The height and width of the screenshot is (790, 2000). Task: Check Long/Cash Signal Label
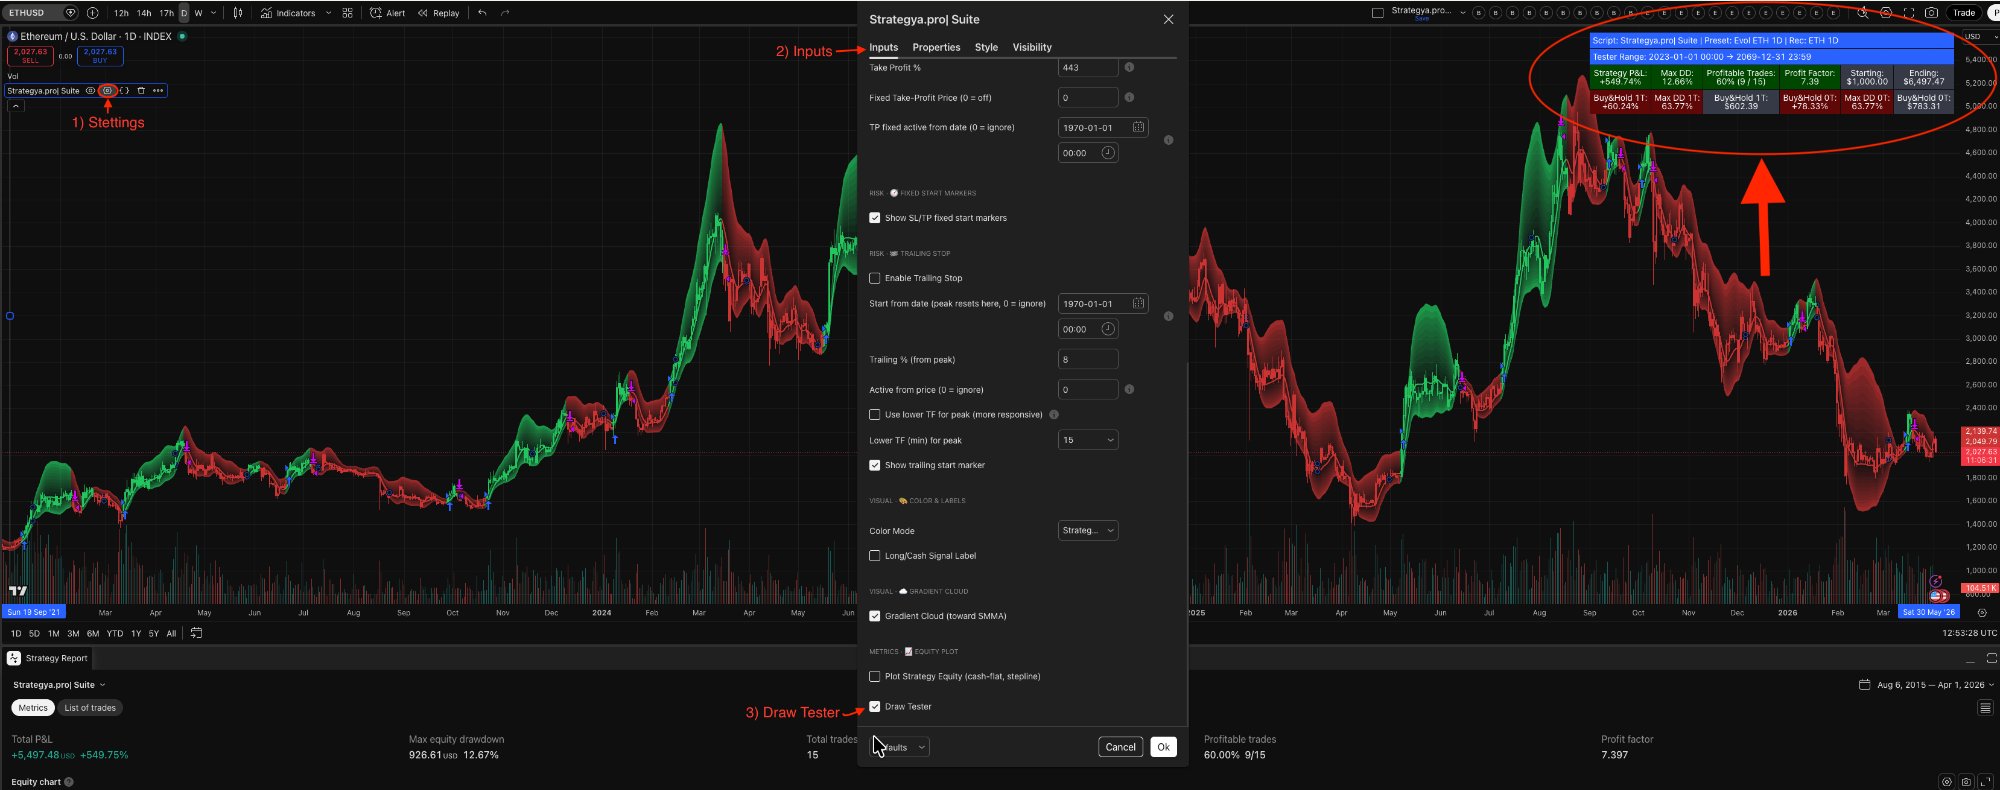click(x=875, y=556)
